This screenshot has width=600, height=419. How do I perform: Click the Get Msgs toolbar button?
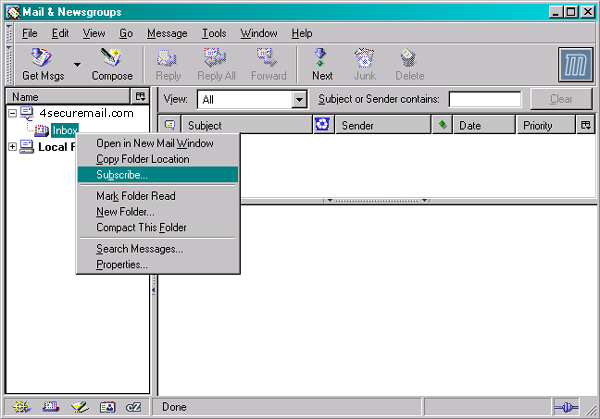click(42, 64)
